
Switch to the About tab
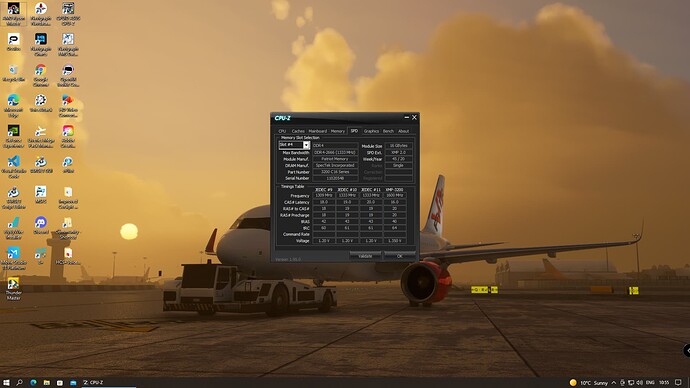point(404,131)
